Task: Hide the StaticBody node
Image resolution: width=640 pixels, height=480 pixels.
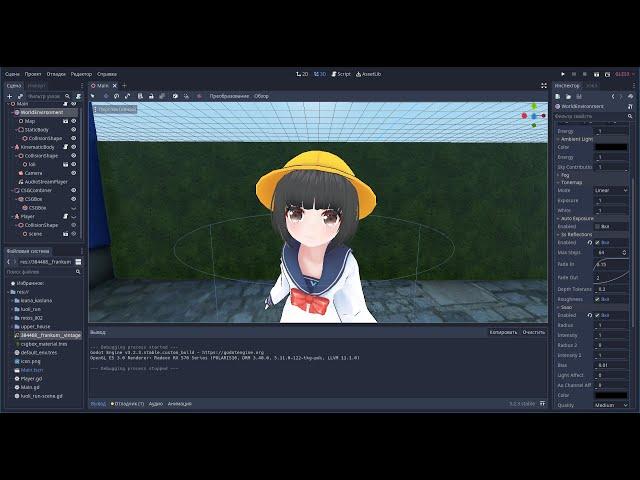Action: 74,130
